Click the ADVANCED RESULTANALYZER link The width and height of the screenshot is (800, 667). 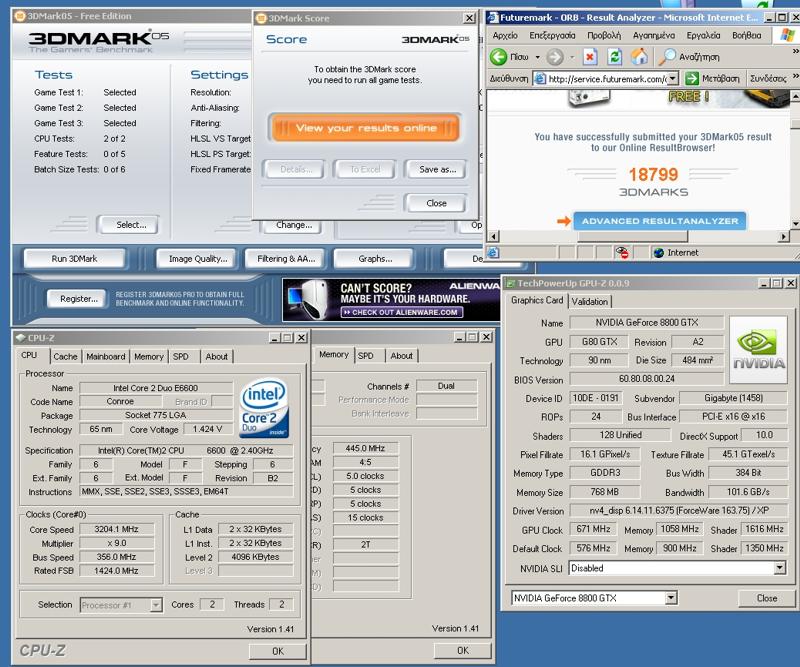(x=660, y=221)
